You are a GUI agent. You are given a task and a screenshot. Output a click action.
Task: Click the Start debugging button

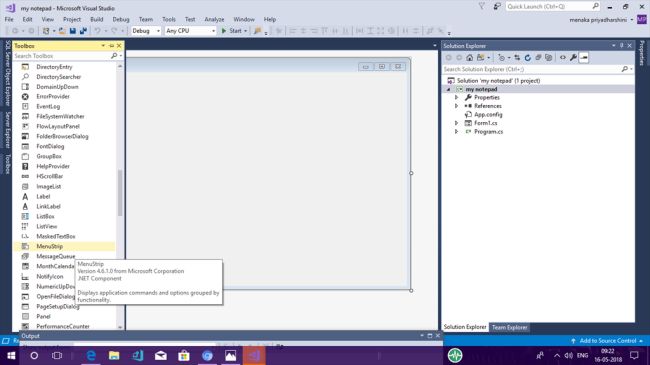point(231,31)
